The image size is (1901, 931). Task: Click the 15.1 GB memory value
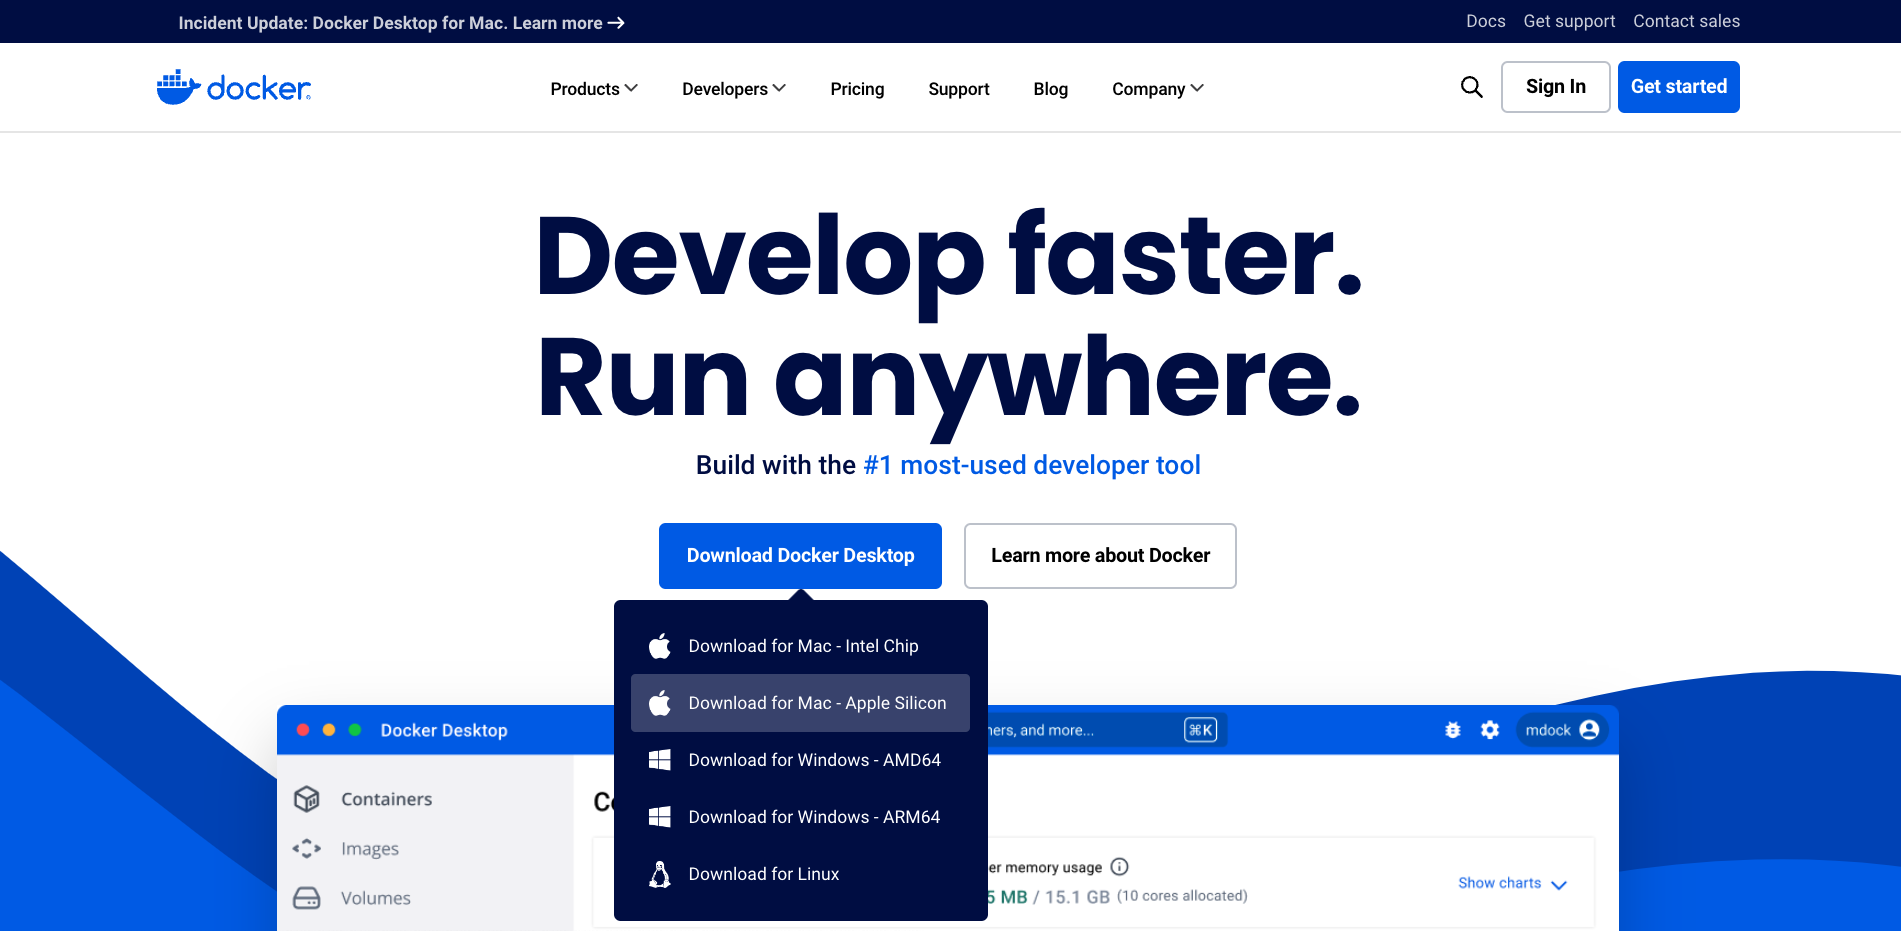[x=1077, y=897]
